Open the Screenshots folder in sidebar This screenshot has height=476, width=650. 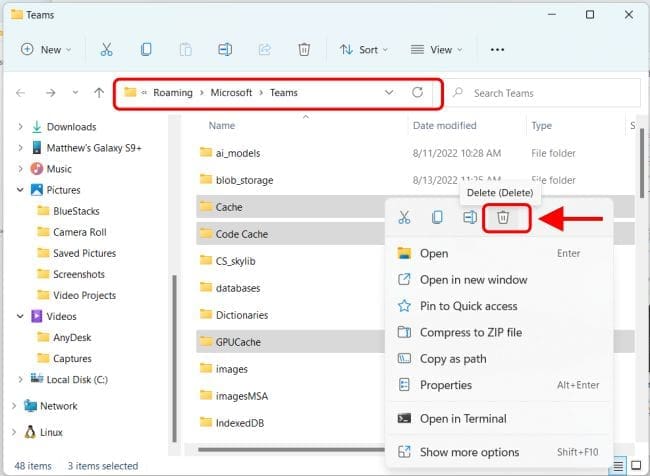(x=80, y=274)
